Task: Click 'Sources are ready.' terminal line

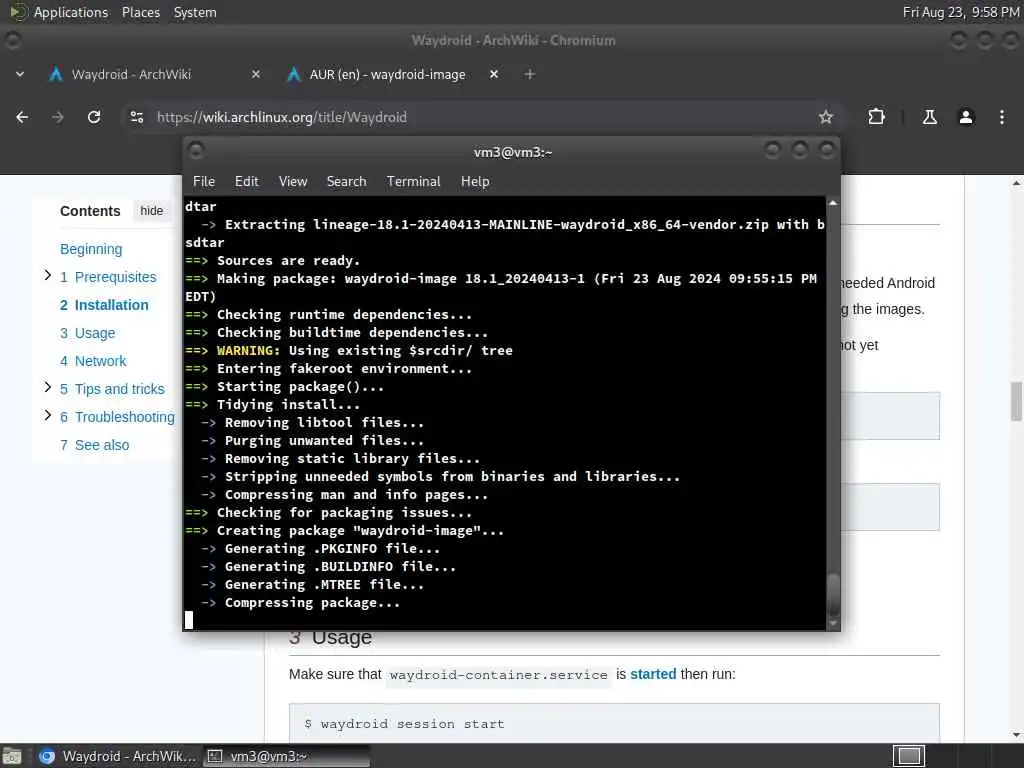Action: tap(288, 261)
